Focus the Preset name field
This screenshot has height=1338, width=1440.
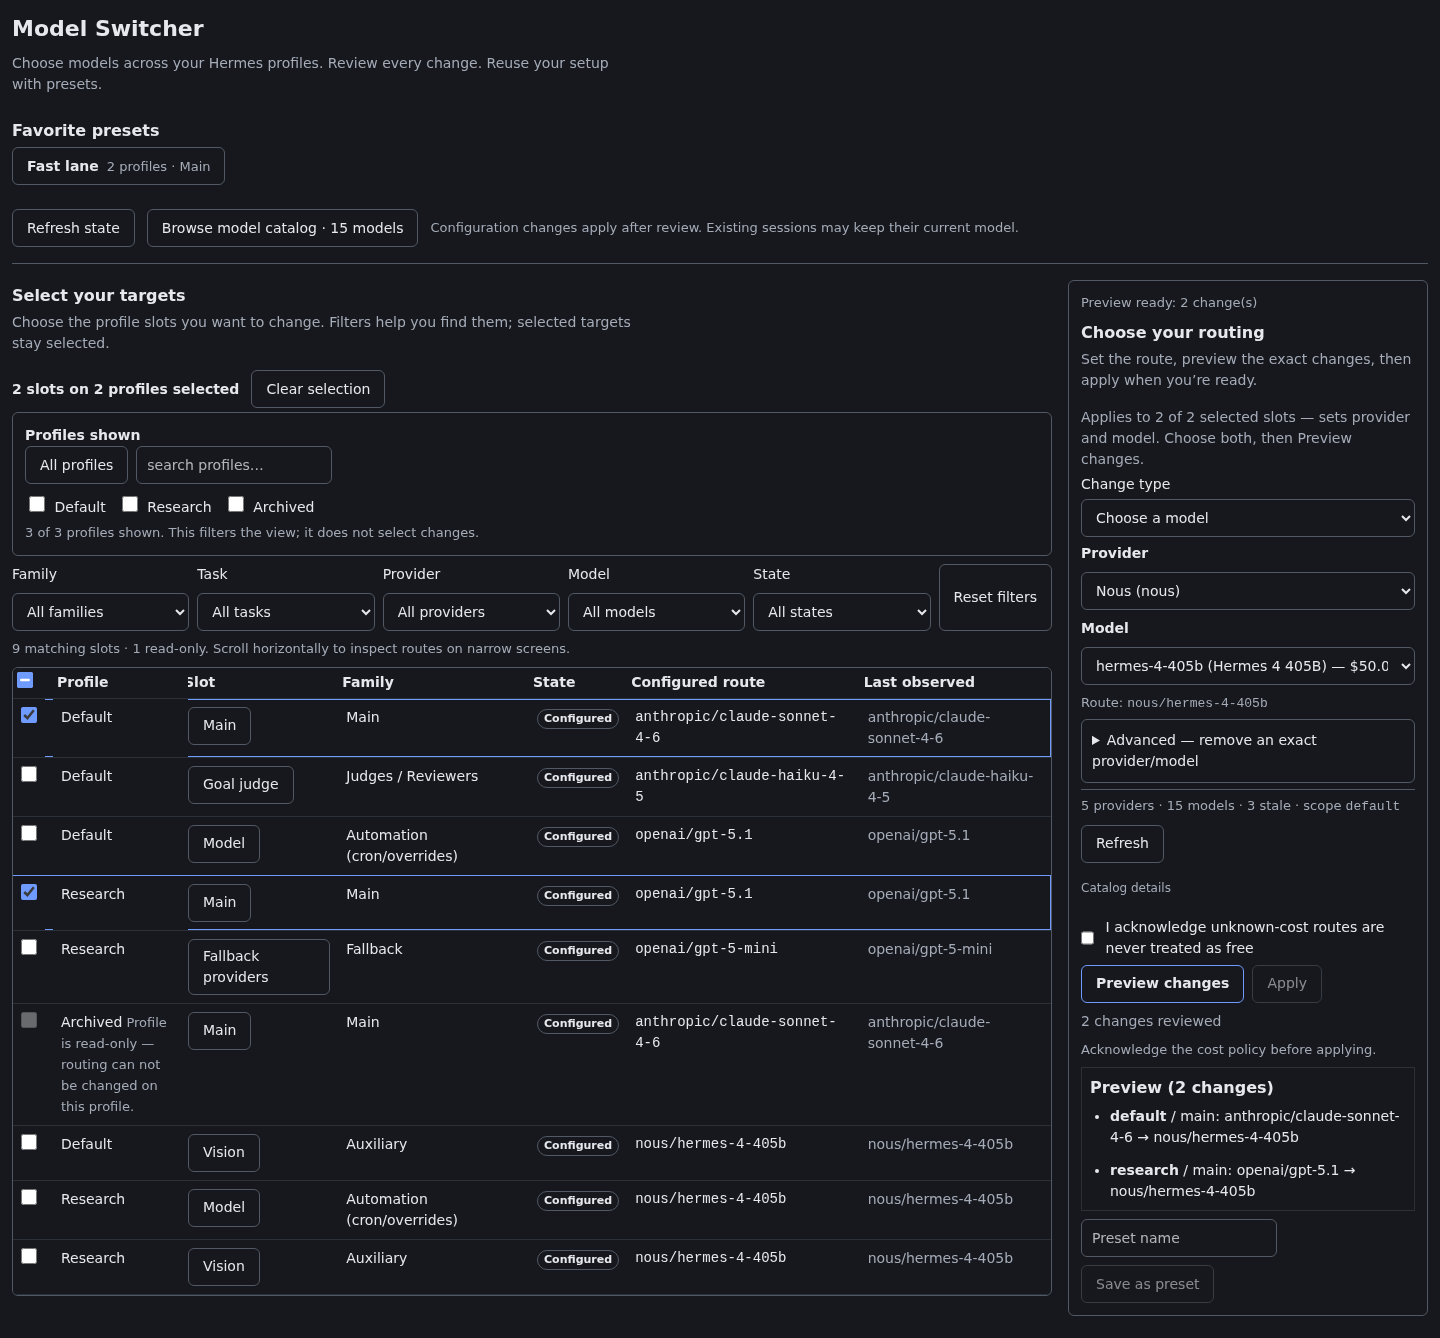pos(1179,1238)
